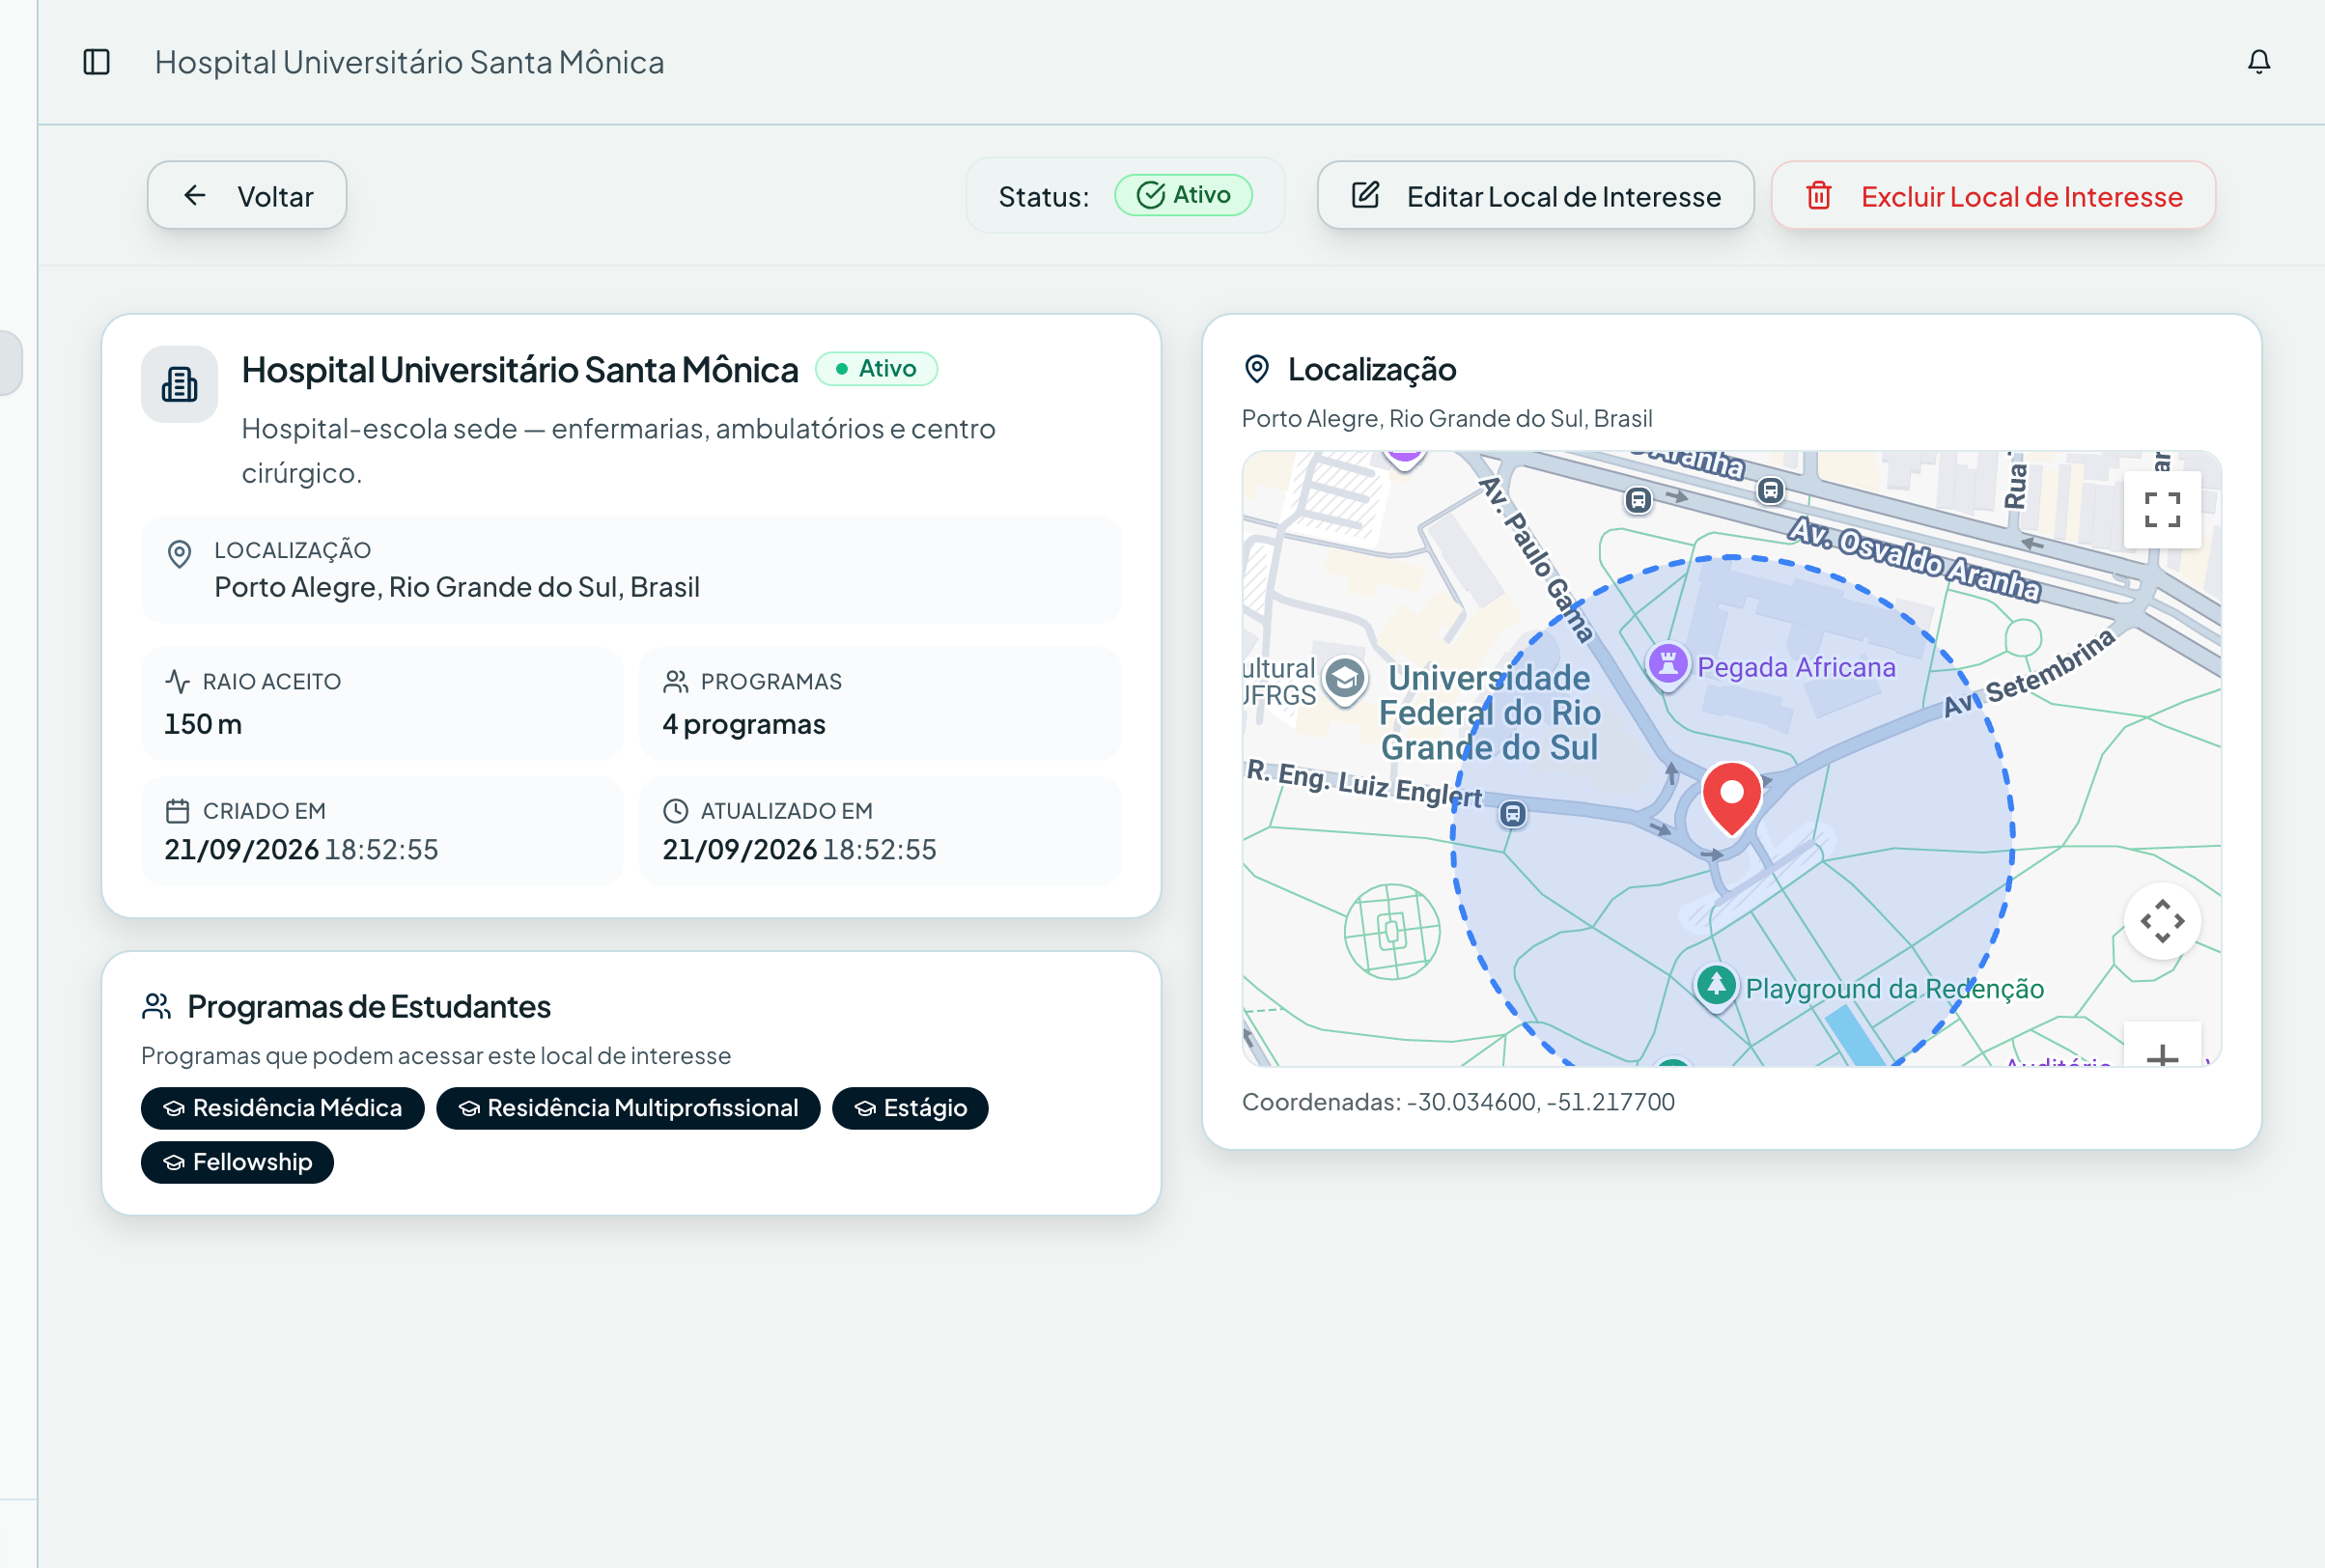Click the Ativo status badge in toolbar
This screenshot has height=1568, width=2325.
tap(1183, 195)
